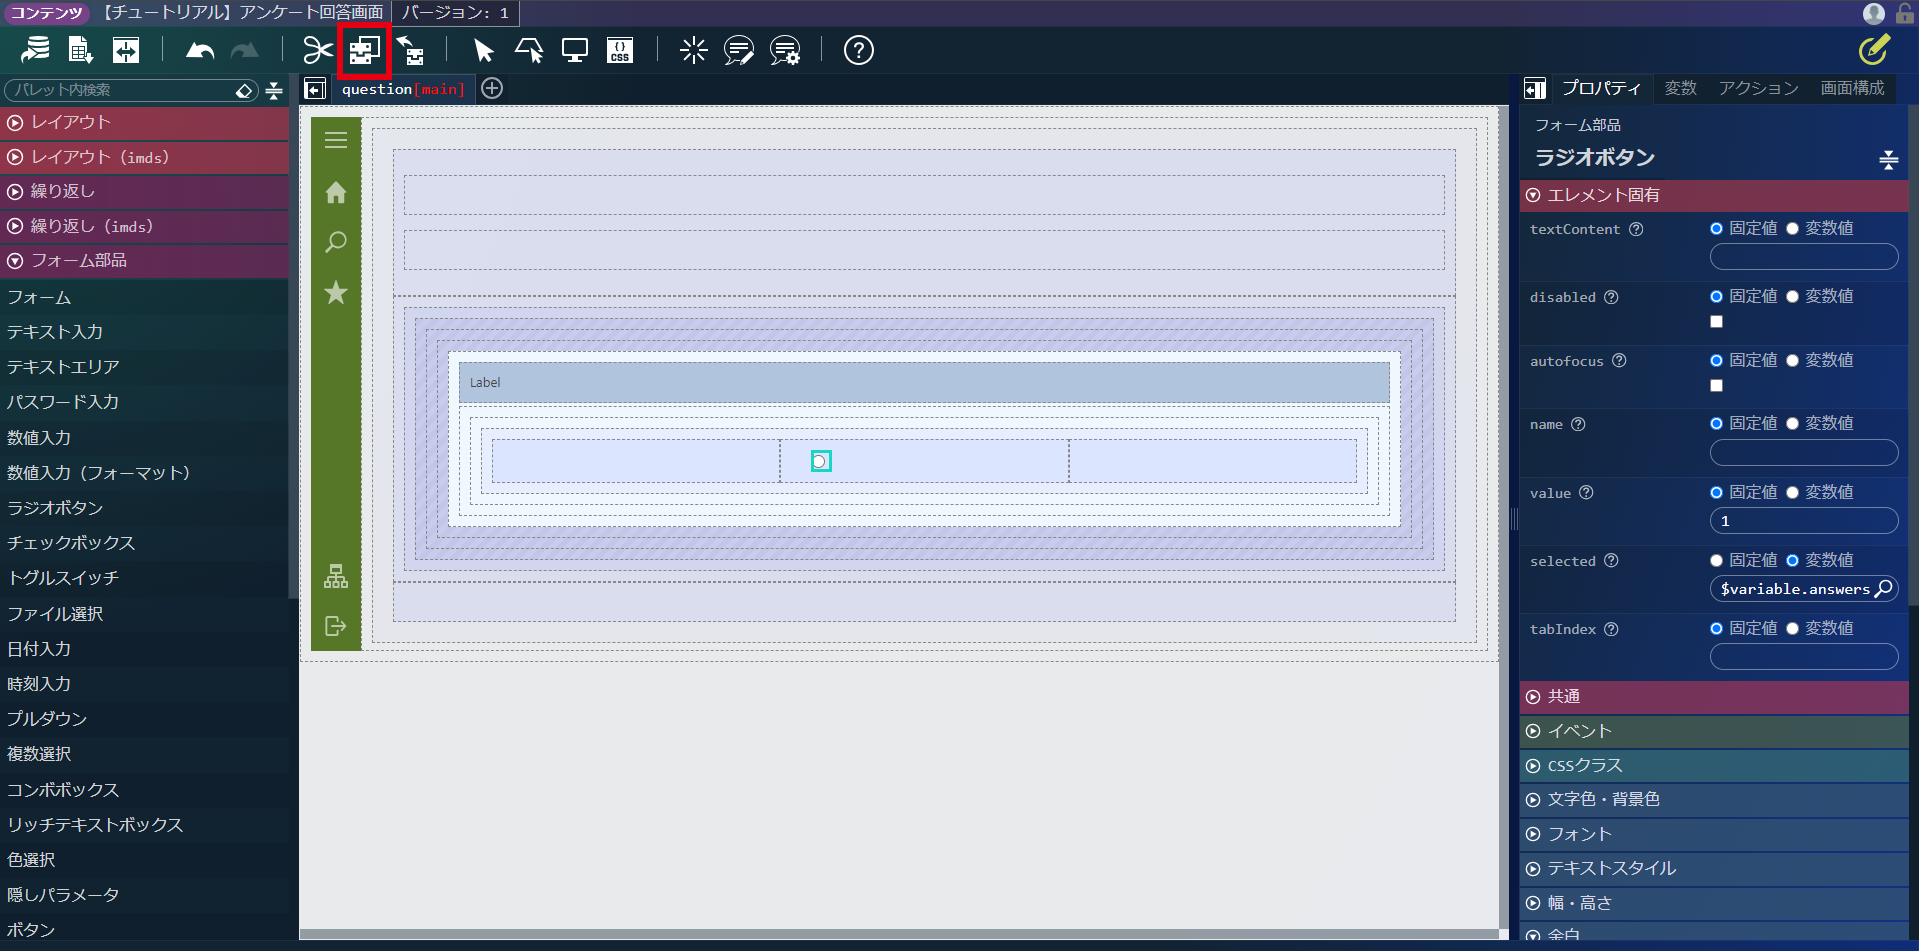
Task: Click the width-fit arrows toolbar icon
Action: click(126, 50)
